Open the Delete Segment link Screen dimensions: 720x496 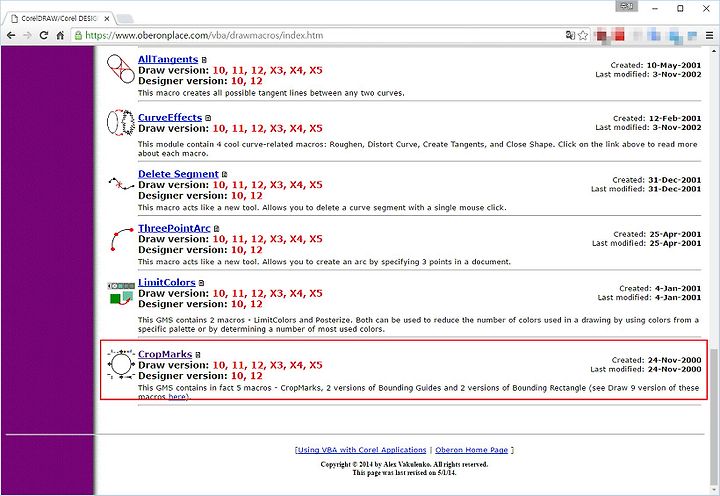(178, 174)
